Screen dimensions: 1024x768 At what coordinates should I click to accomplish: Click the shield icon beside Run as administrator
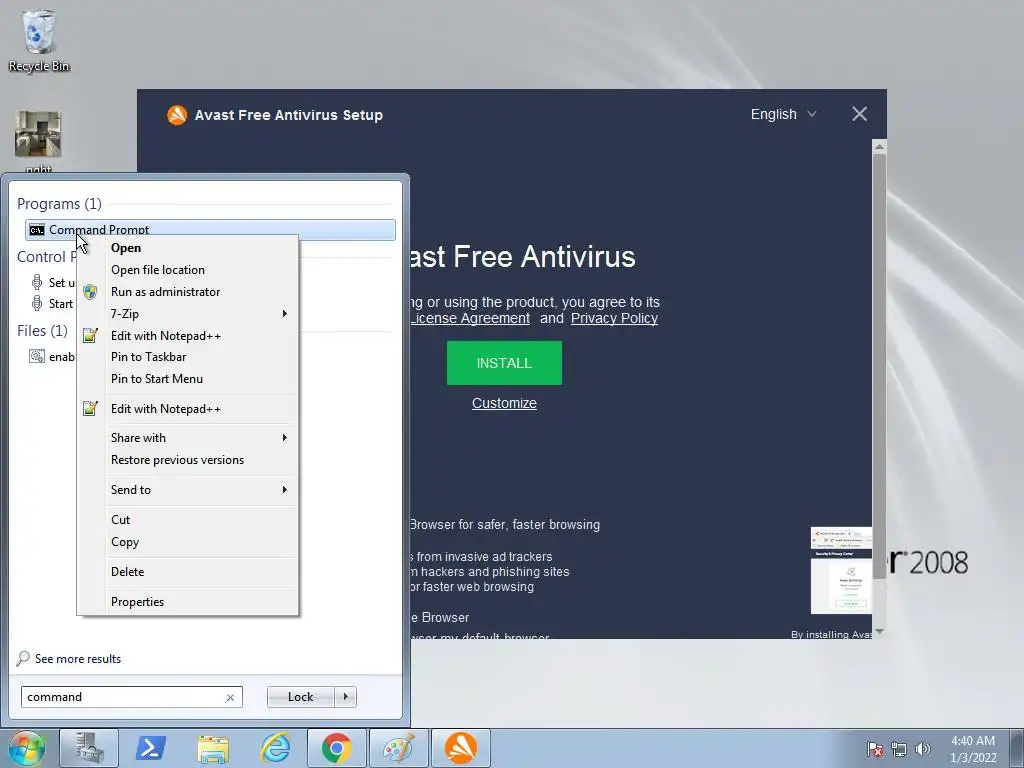90,292
